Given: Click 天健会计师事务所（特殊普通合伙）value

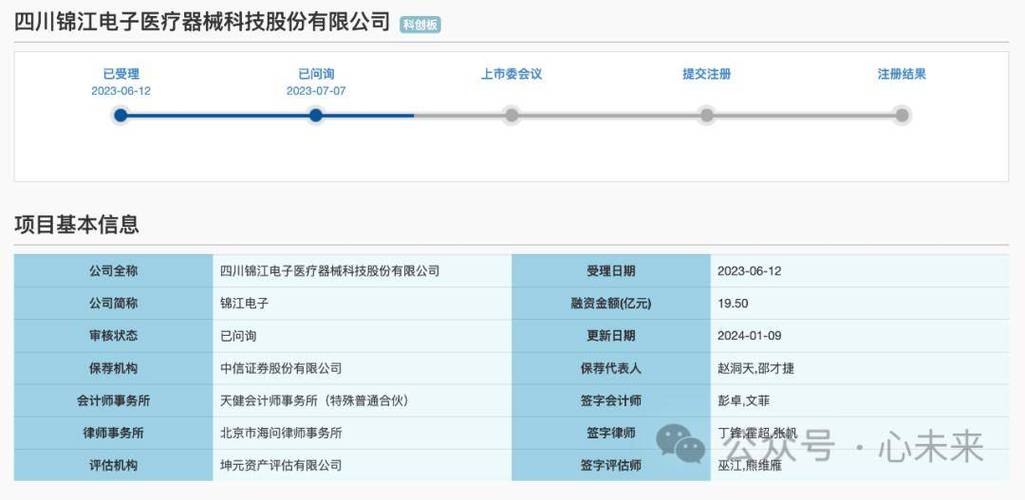Looking at the screenshot, I should (x=314, y=401).
